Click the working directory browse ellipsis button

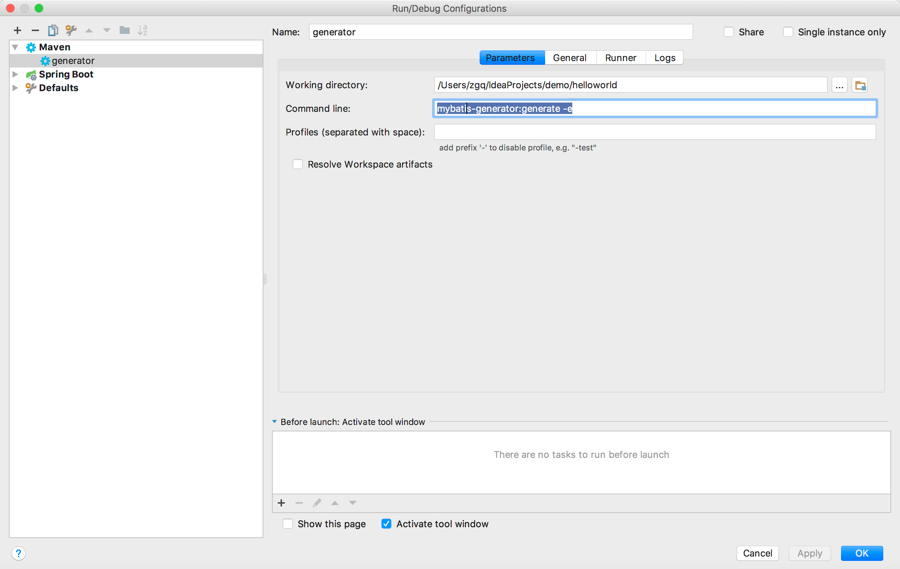[839, 86]
